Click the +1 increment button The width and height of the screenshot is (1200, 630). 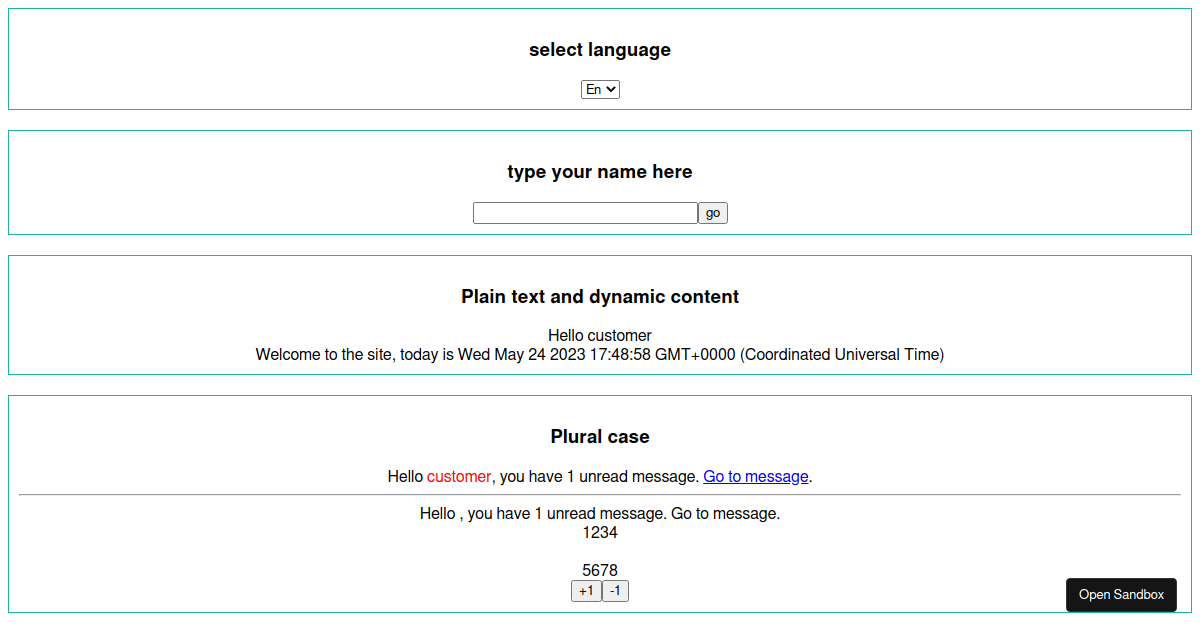586,591
